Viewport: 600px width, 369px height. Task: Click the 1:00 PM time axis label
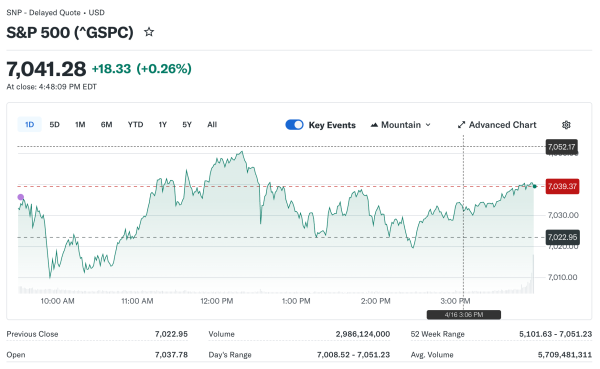pos(296,301)
